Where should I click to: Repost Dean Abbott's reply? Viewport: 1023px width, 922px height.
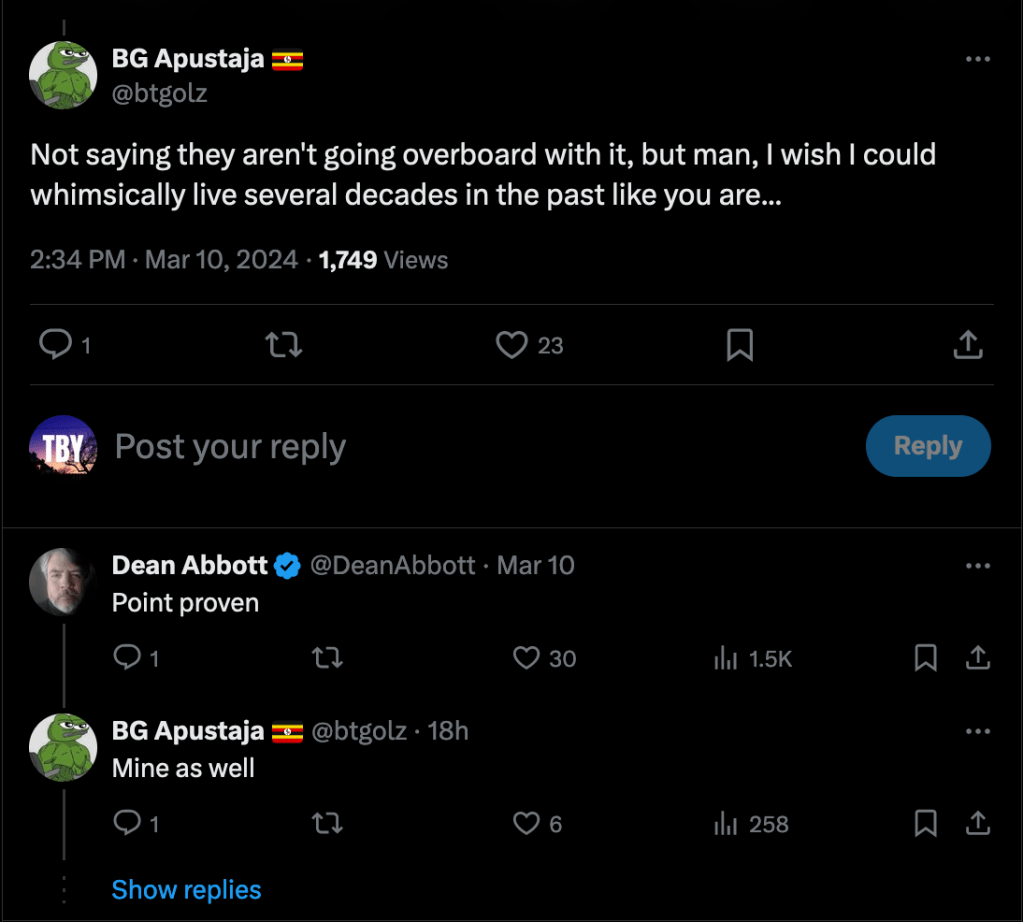tap(328, 658)
